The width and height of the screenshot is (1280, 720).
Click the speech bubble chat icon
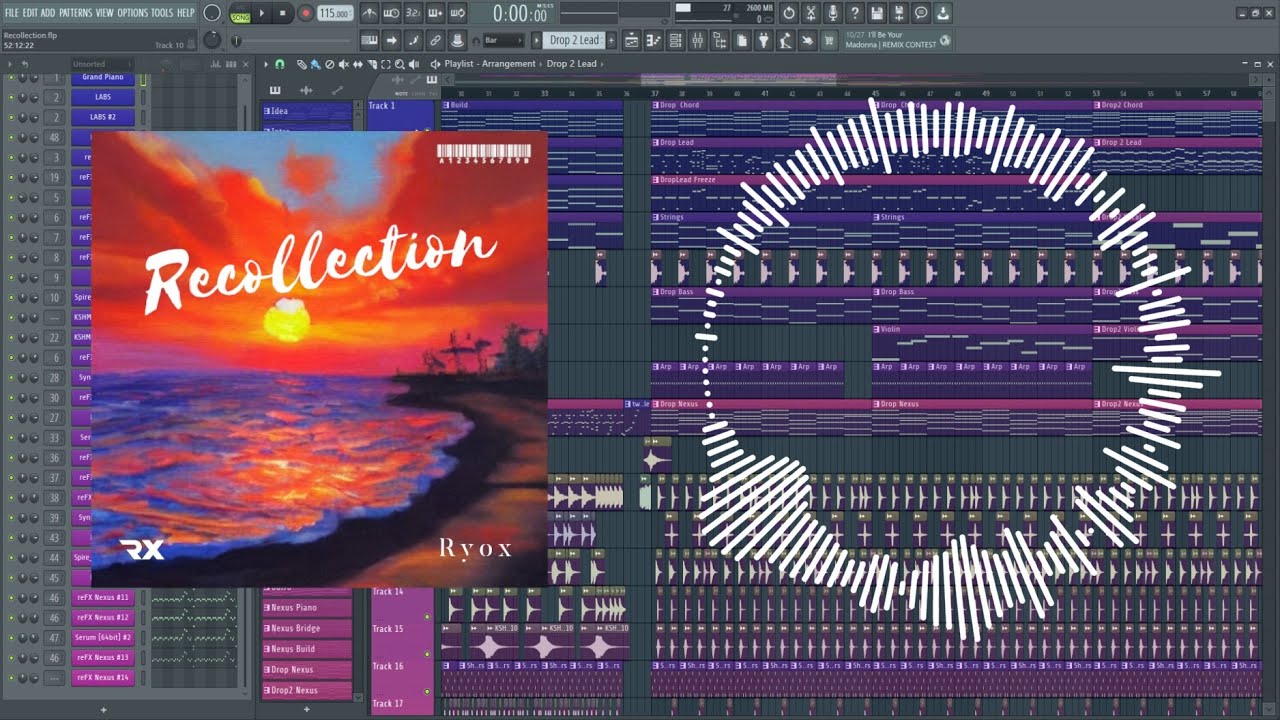pos(921,14)
